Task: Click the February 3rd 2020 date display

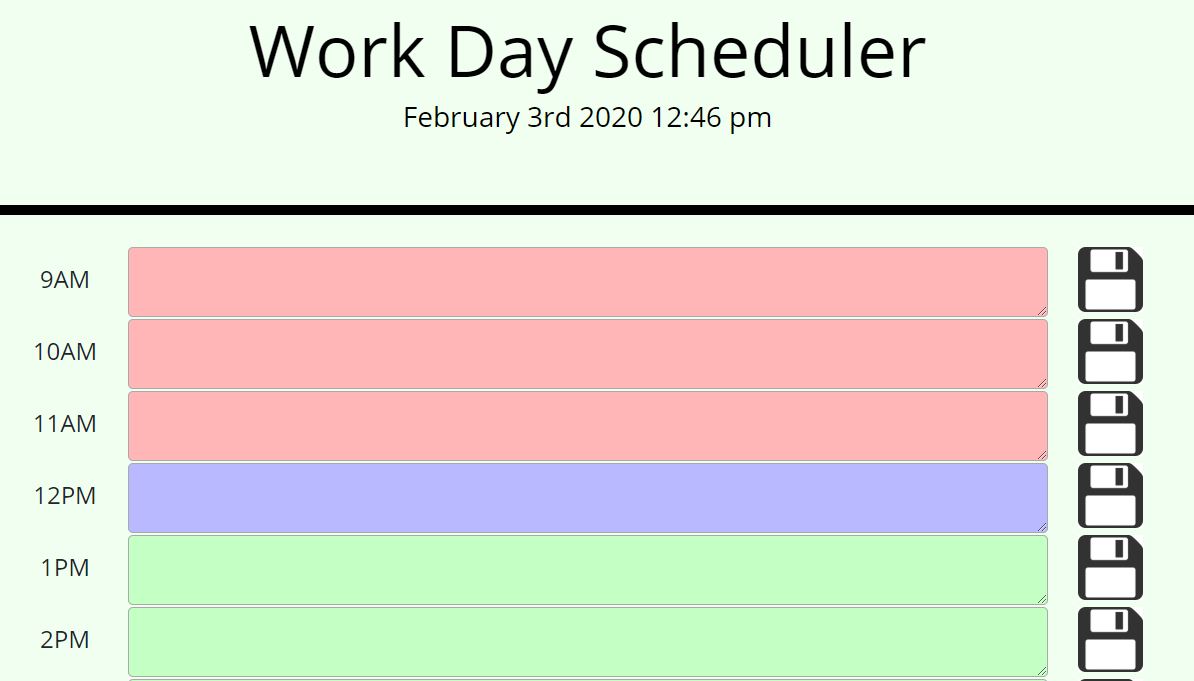Action: [x=586, y=117]
